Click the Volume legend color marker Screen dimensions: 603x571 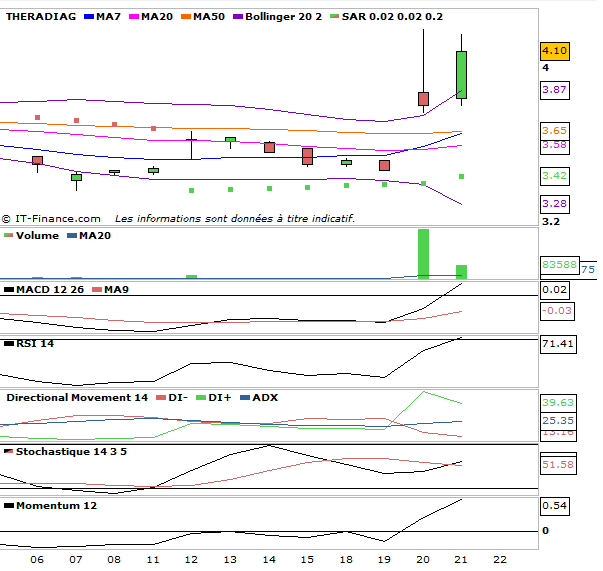pyautogui.click(x=8, y=235)
